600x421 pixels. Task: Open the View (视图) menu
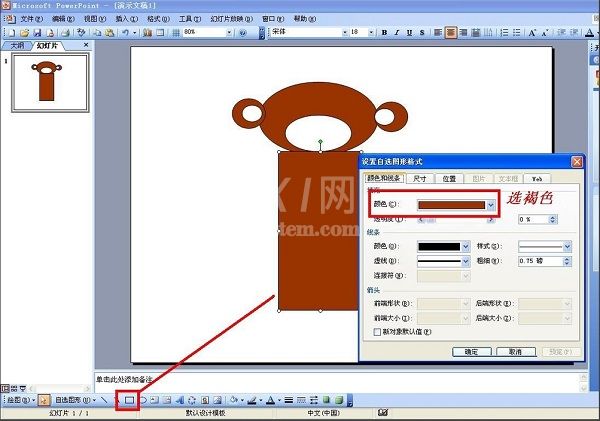95,19
